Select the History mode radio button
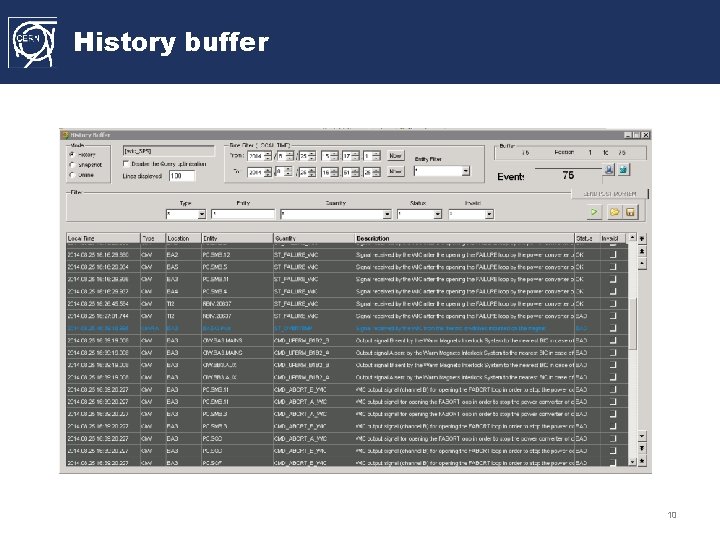This screenshot has width=720, height=540. tap(72, 155)
